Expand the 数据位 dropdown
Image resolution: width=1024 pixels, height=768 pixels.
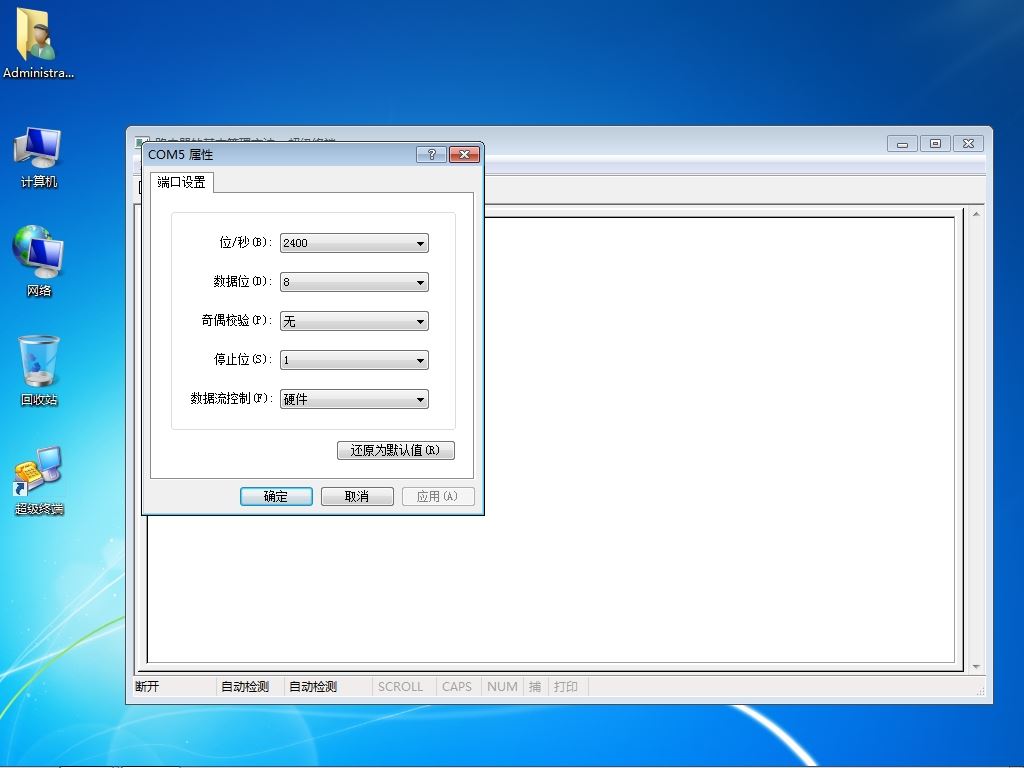354,282
